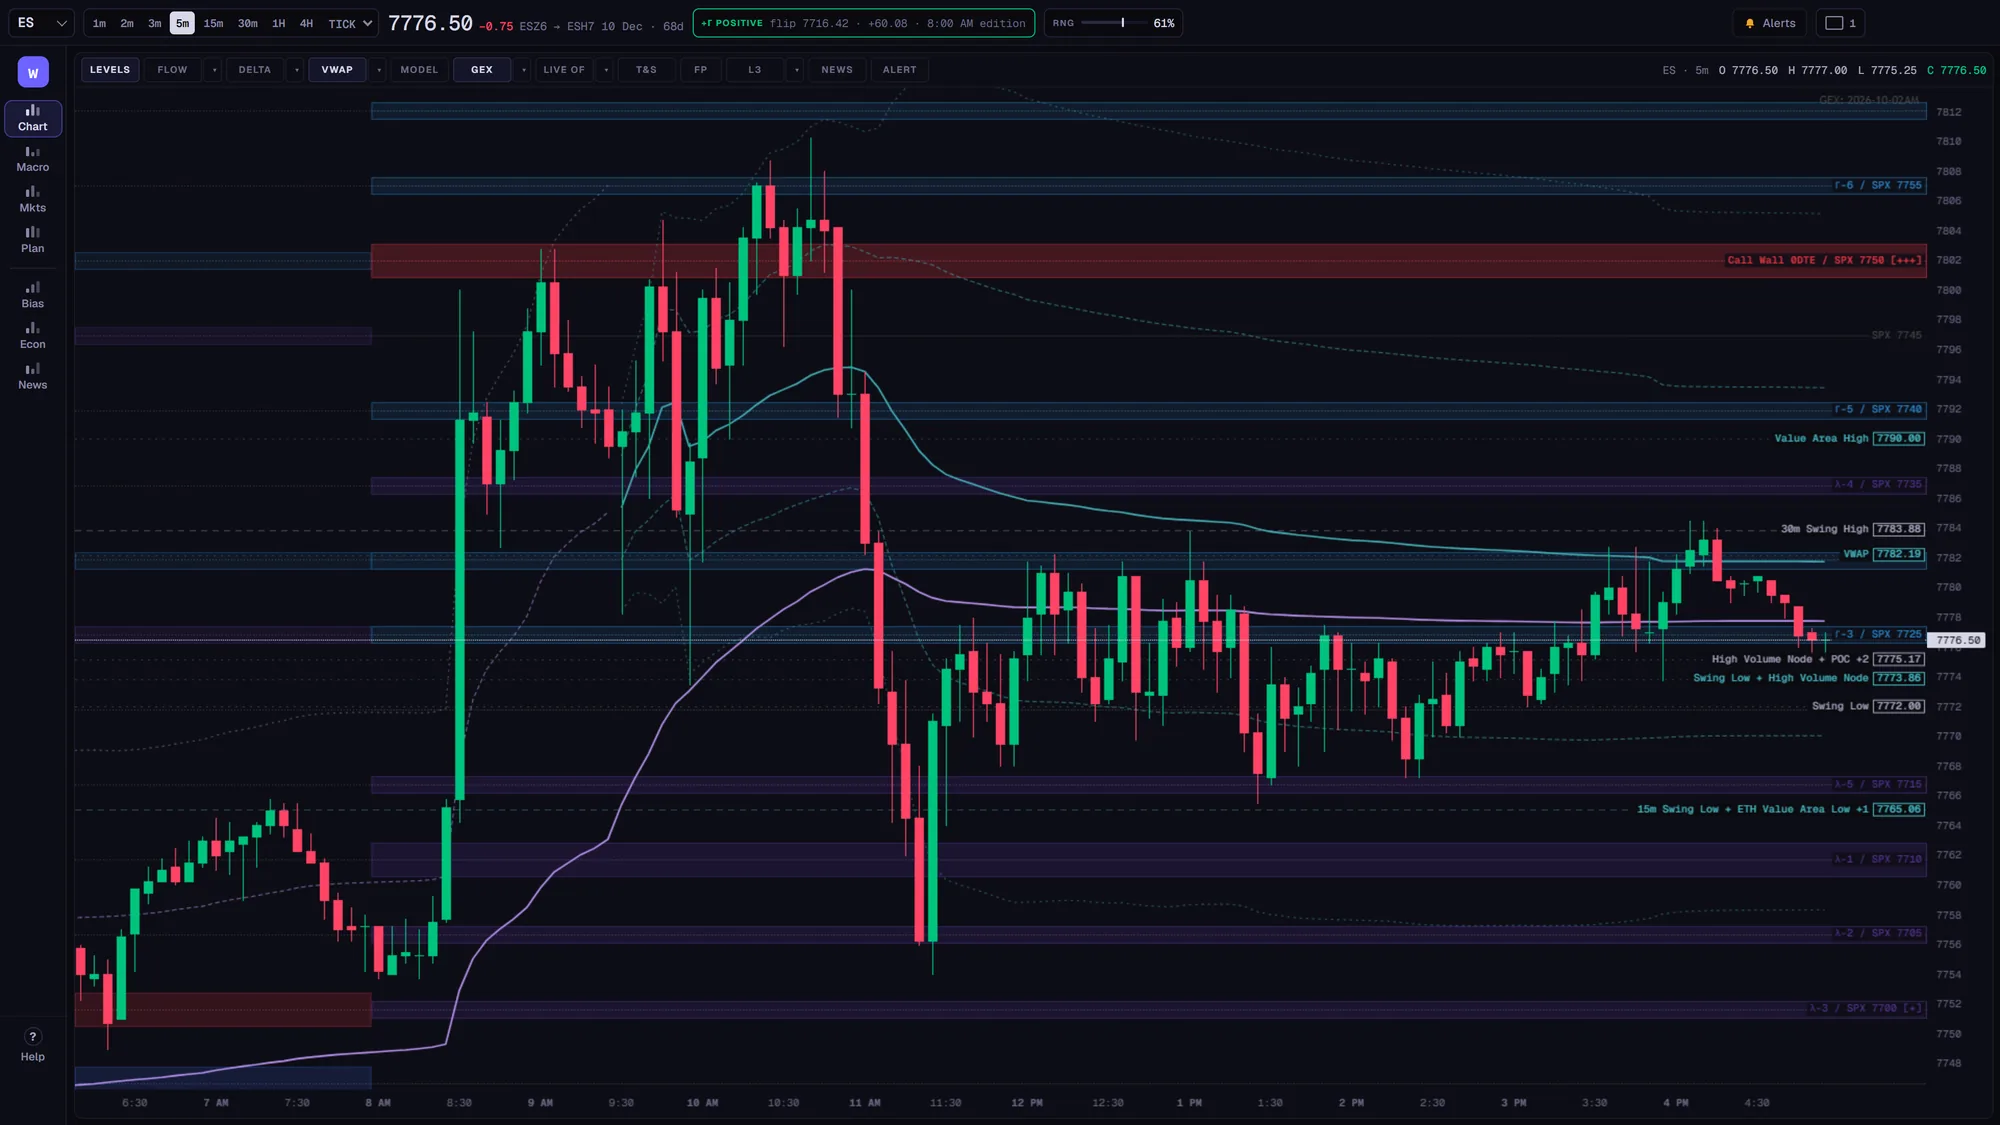2000x1125 pixels.
Task: Open the News sidebar panel
Action: pyautogui.click(x=33, y=376)
